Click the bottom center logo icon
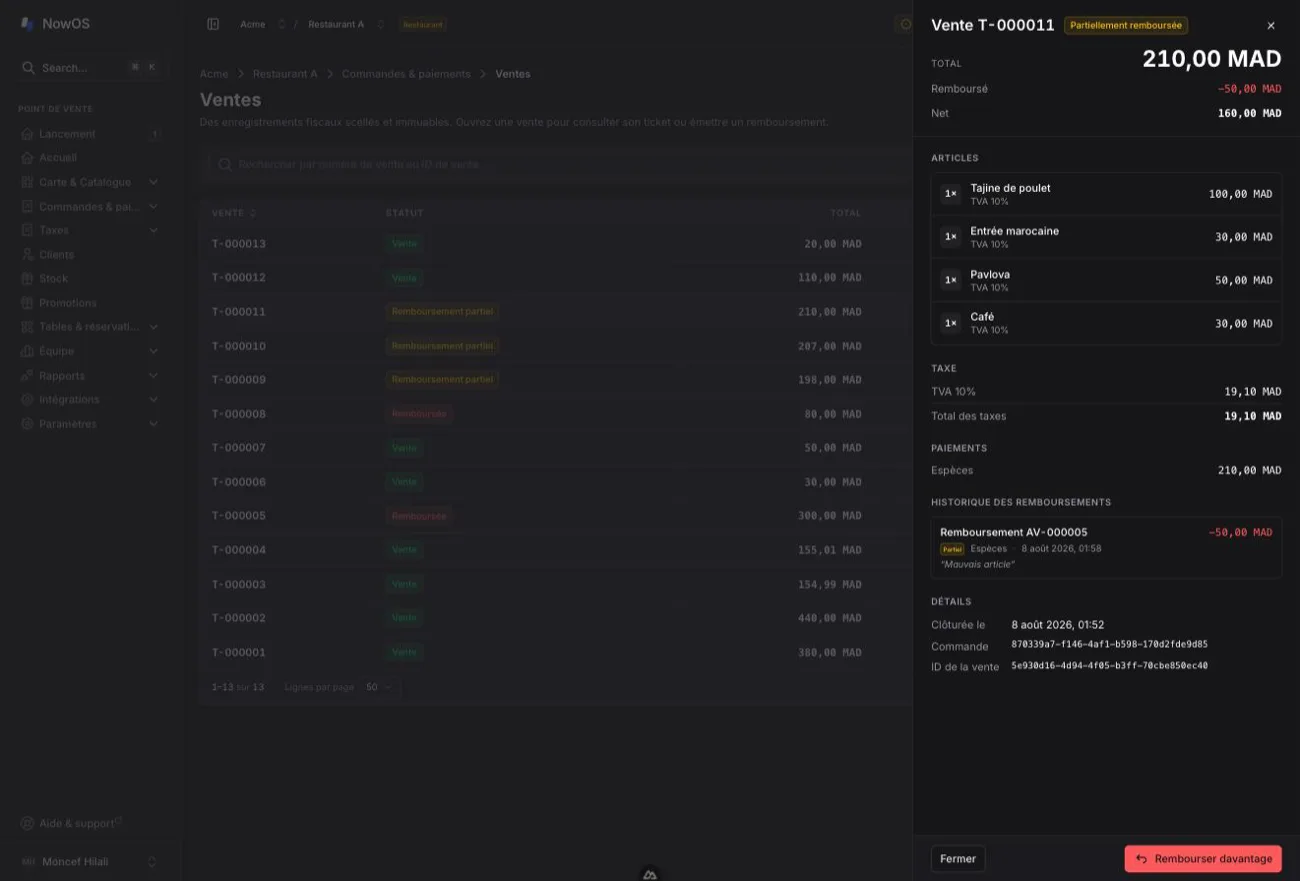 (650, 873)
